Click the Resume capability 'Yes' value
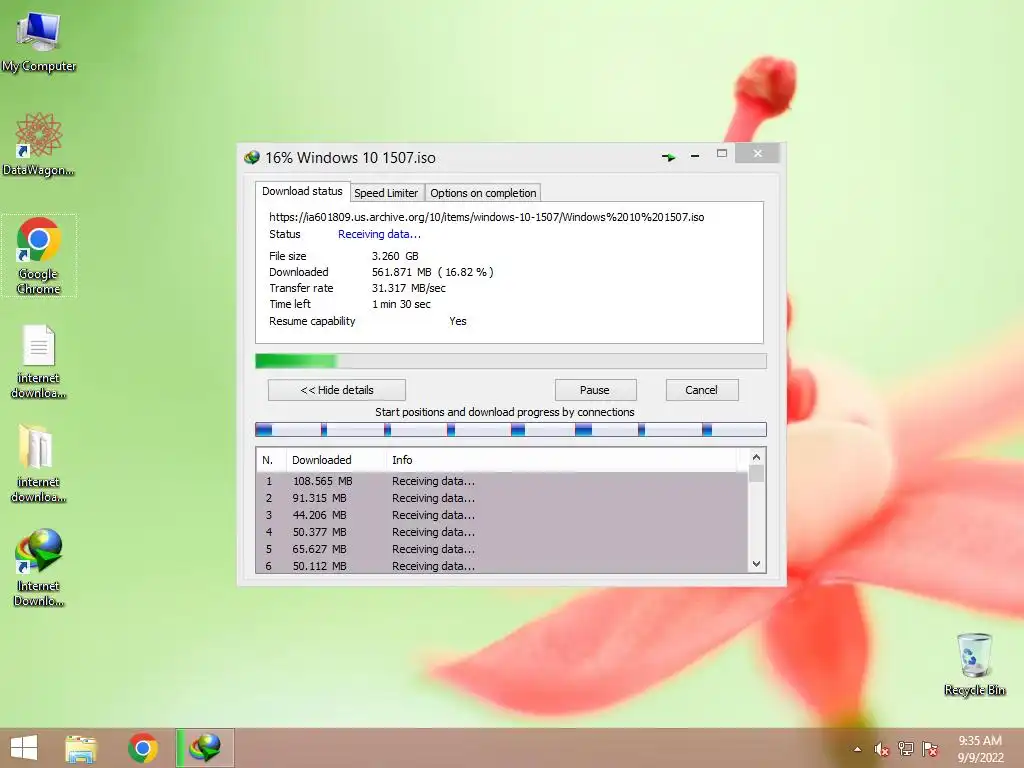 pos(458,321)
